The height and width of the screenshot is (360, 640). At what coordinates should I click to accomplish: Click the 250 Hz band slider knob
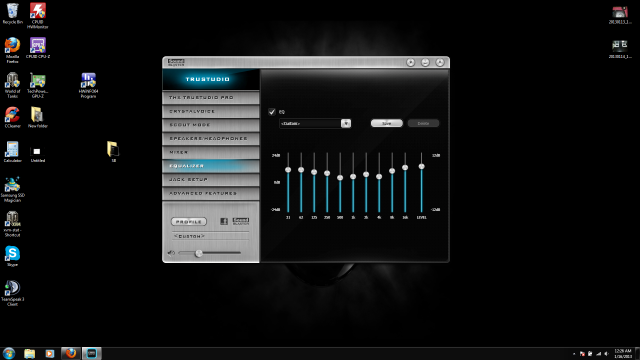327,173
